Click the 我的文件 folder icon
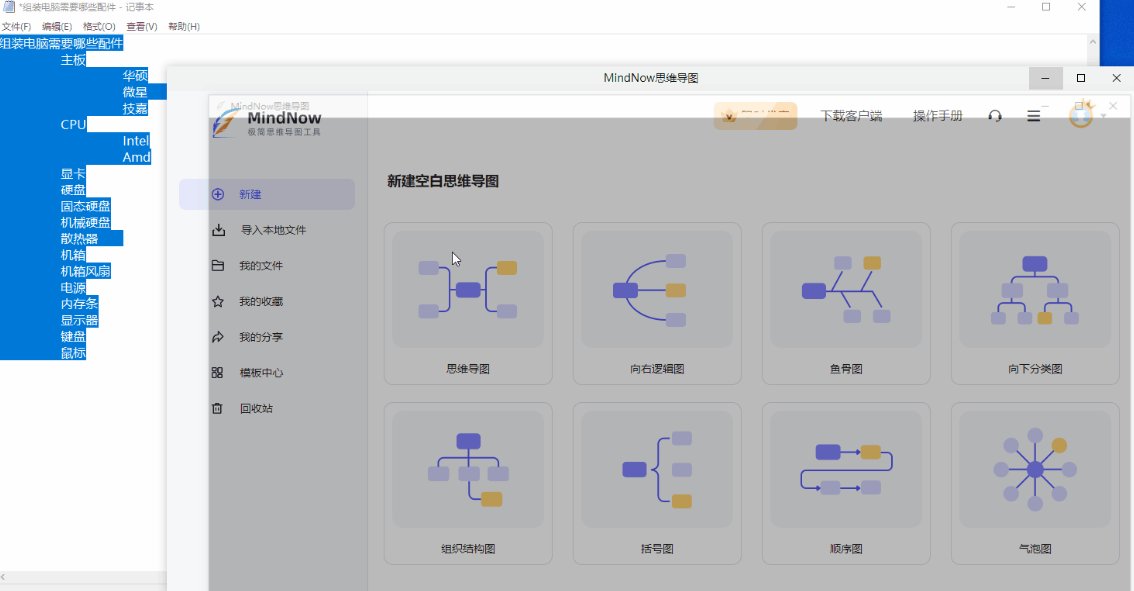Screen dimensions: 1134x591 pos(218,265)
